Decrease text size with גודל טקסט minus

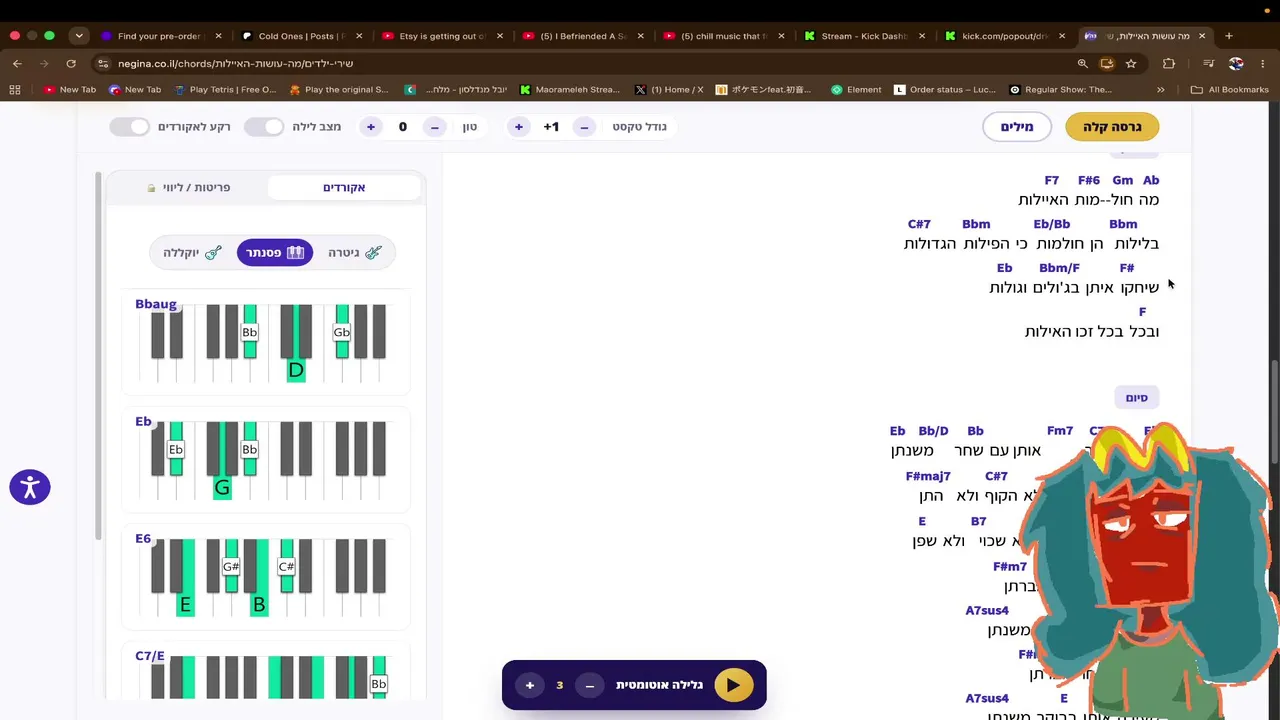(584, 127)
